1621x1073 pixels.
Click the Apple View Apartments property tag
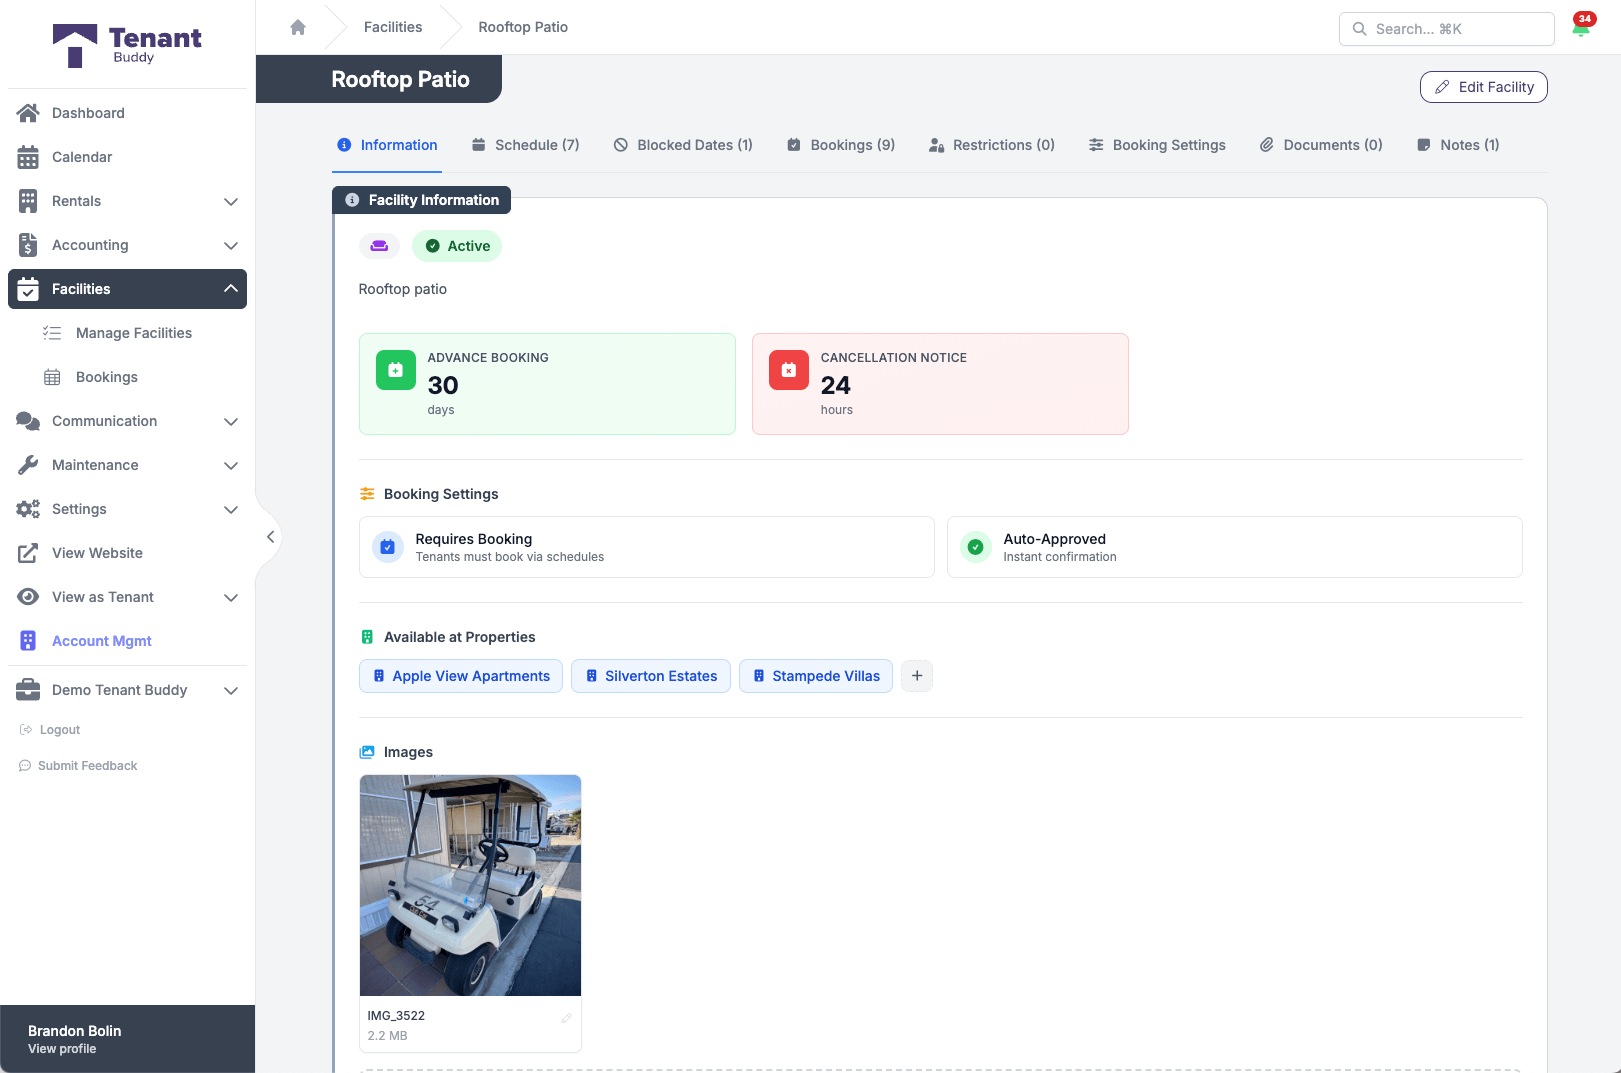(x=461, y=676)
